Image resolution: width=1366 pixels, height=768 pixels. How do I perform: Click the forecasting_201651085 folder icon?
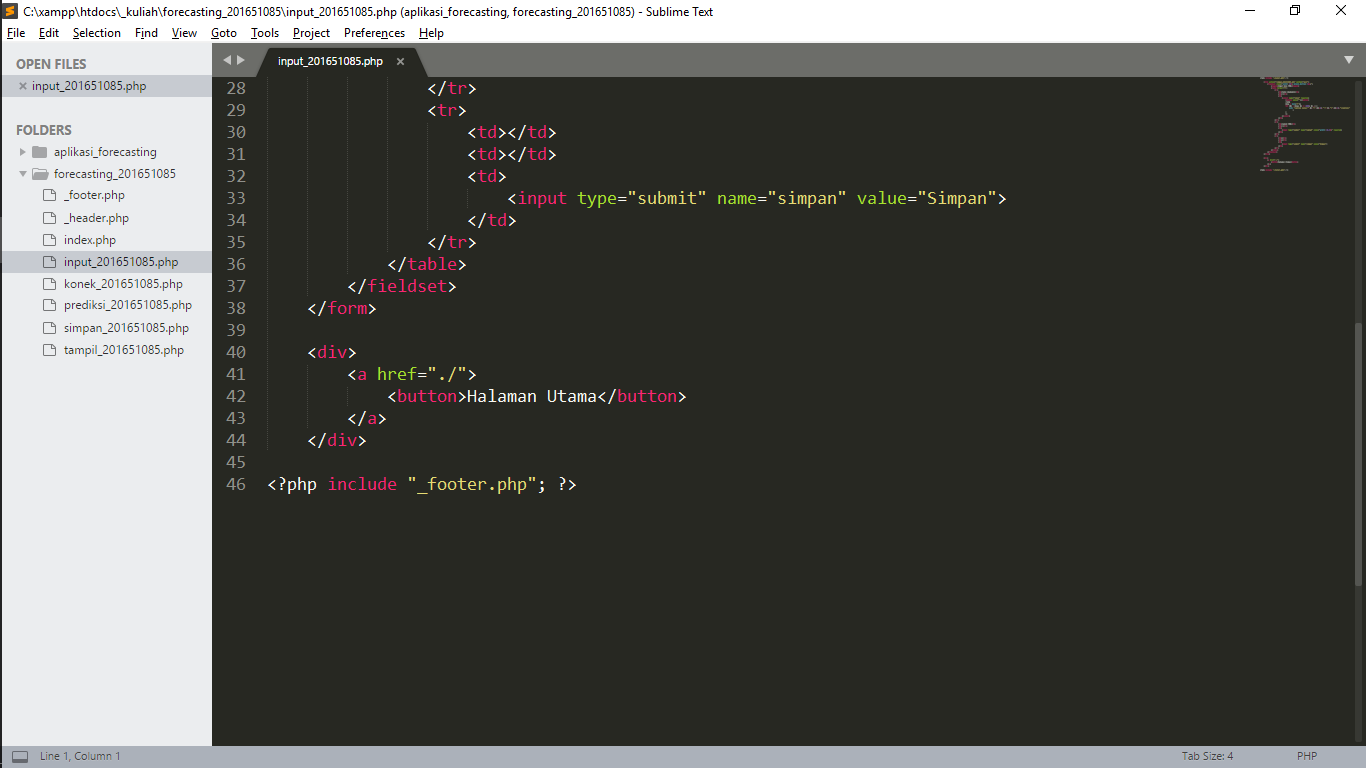[x=40, y=174]
